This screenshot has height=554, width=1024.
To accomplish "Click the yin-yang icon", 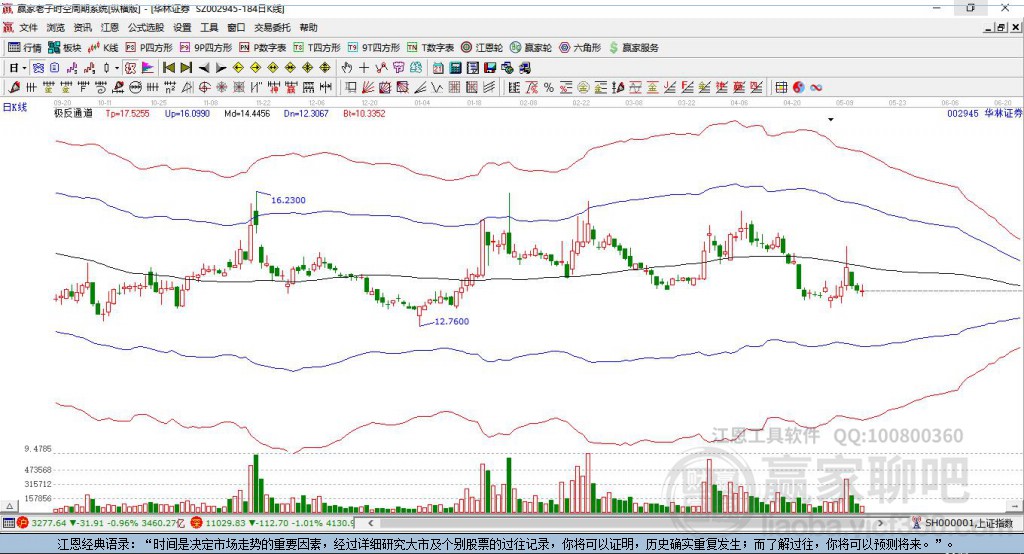I will click(x=799, y=87).
